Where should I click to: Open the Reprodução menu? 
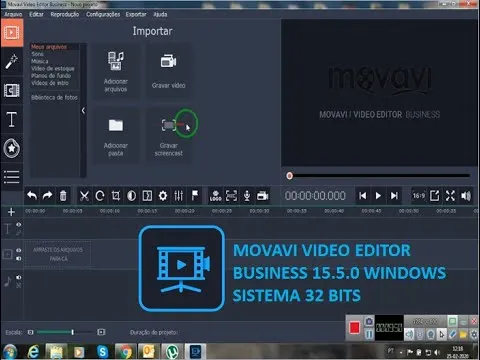pyautogui.click(x=65, y=14)
